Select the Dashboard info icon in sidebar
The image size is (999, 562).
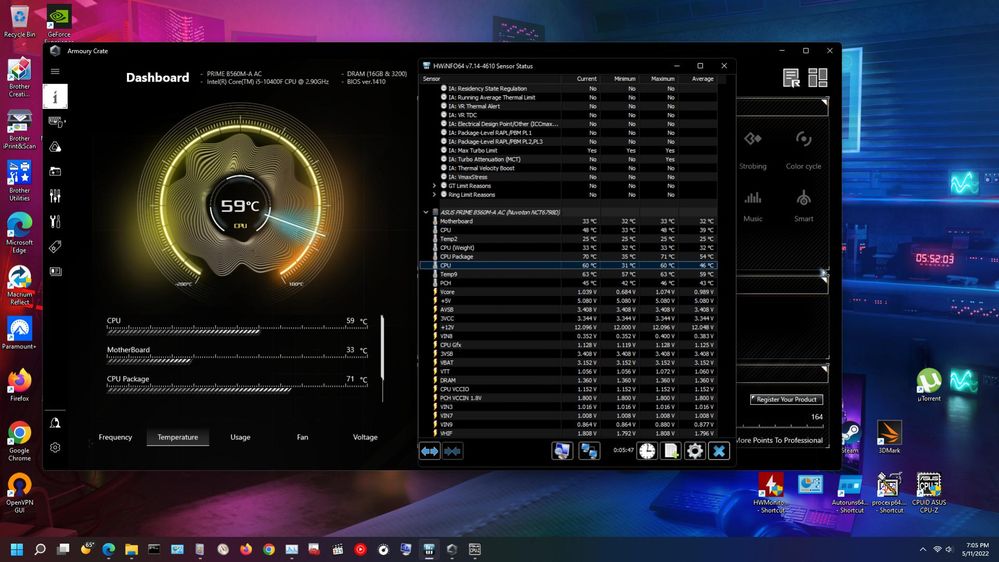click(x=55, y=96)
